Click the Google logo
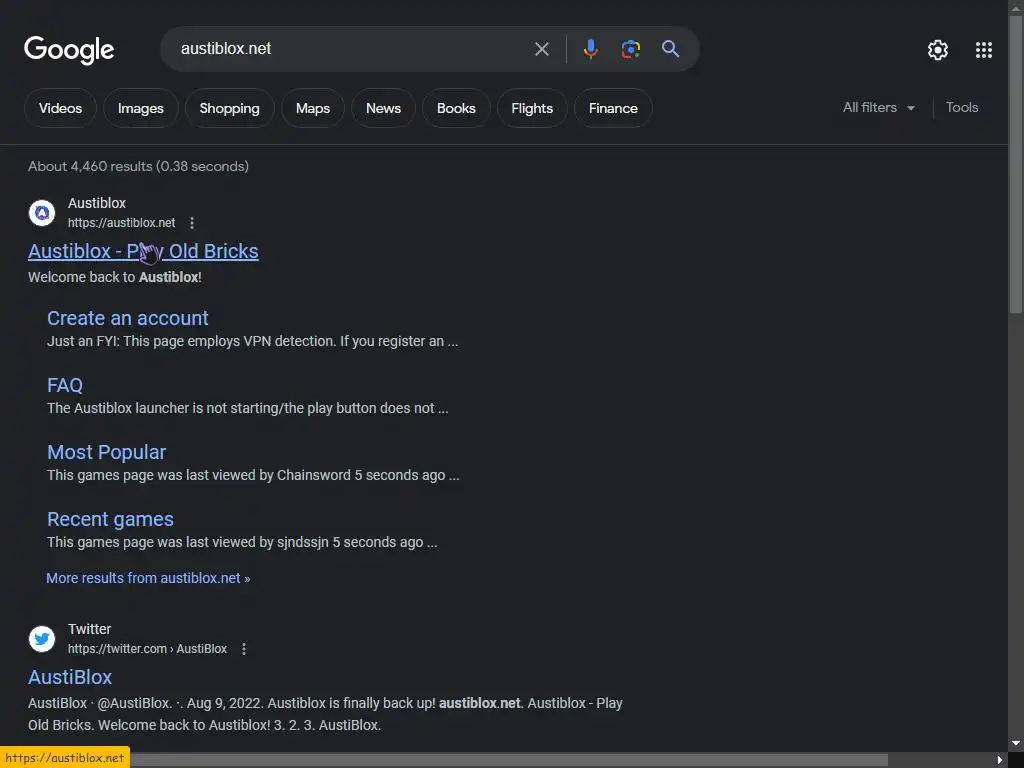Screen dimensions: 1024x768 coord(69,50)
